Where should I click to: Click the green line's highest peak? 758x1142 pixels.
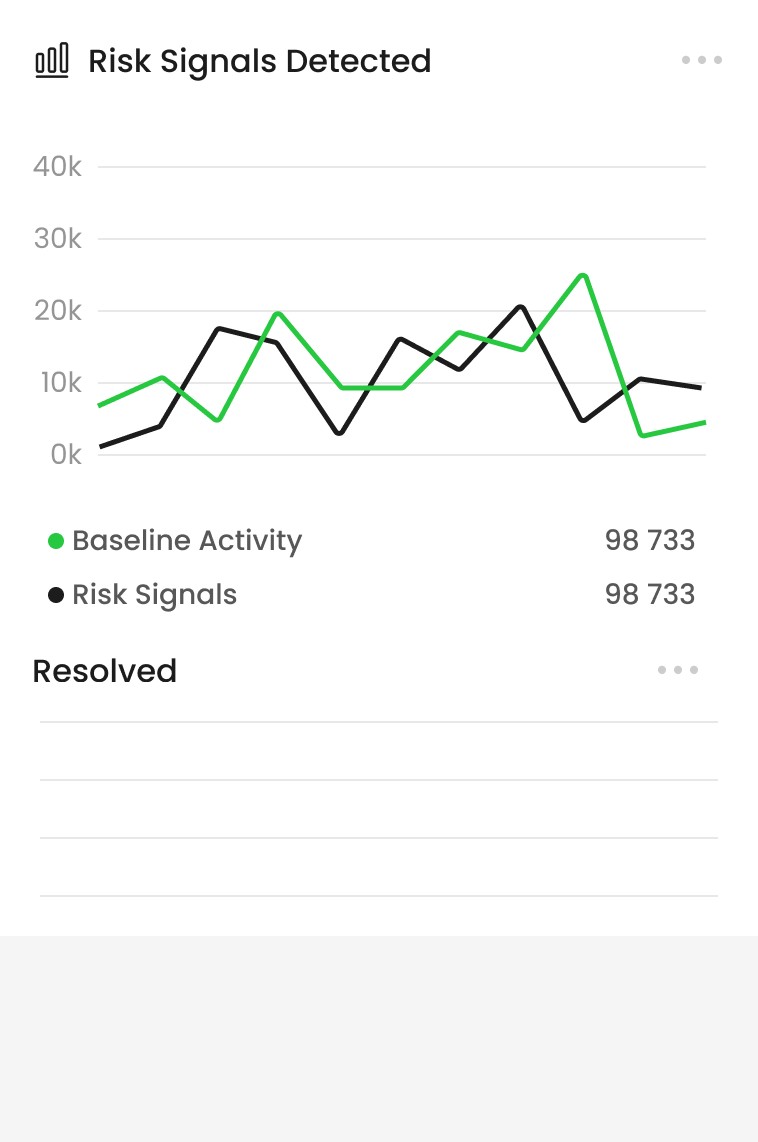coord(583,274)
